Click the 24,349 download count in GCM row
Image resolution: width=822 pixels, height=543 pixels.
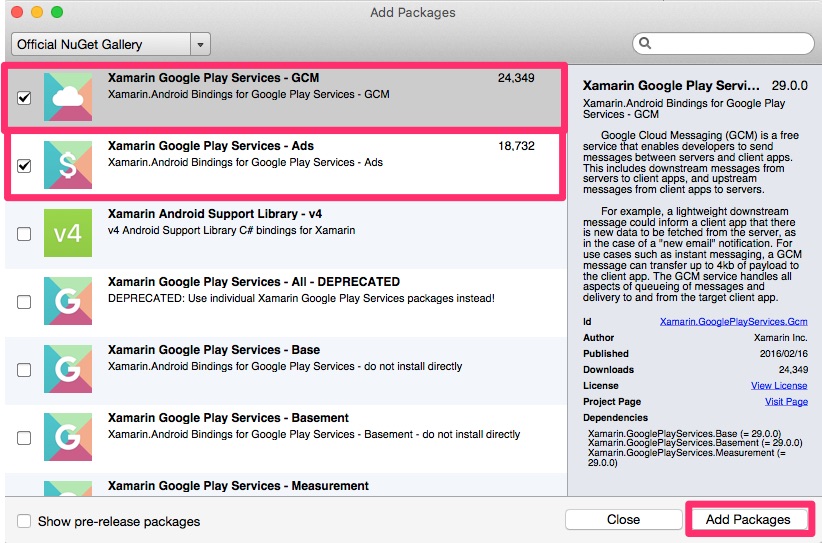point(516,78)
